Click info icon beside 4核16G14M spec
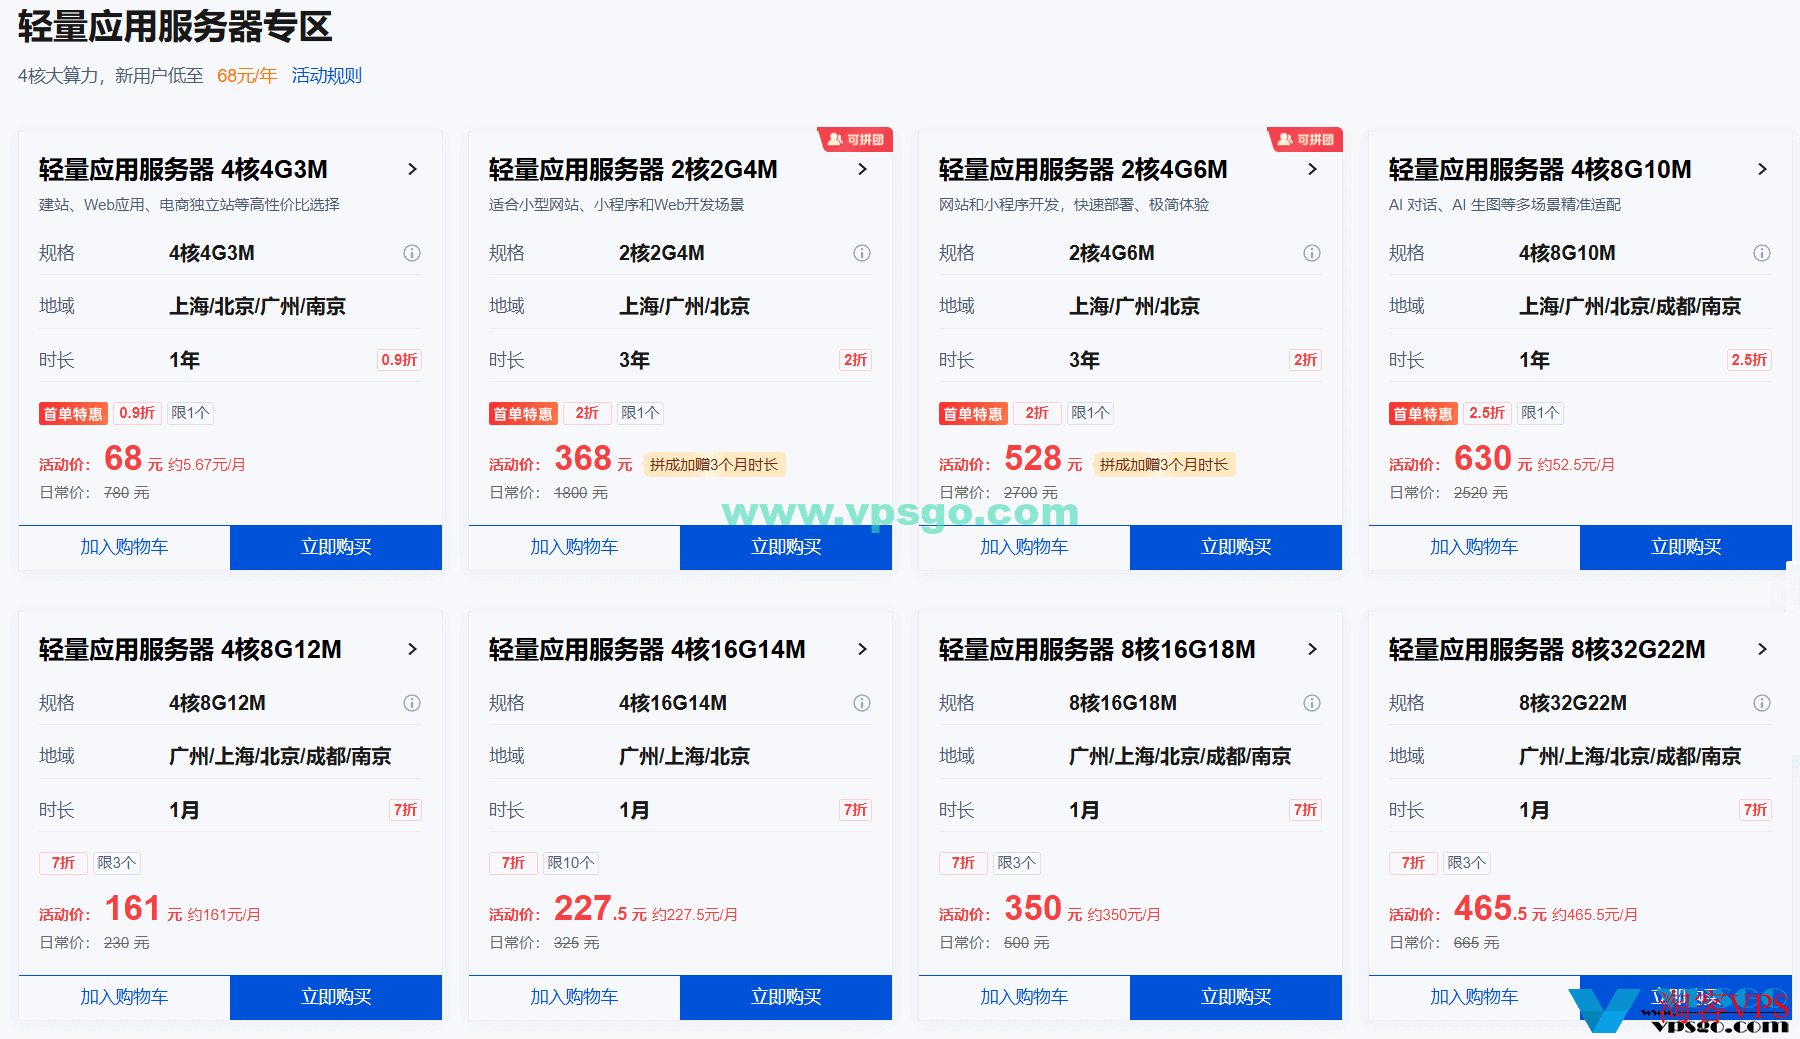 pos(862,704)
